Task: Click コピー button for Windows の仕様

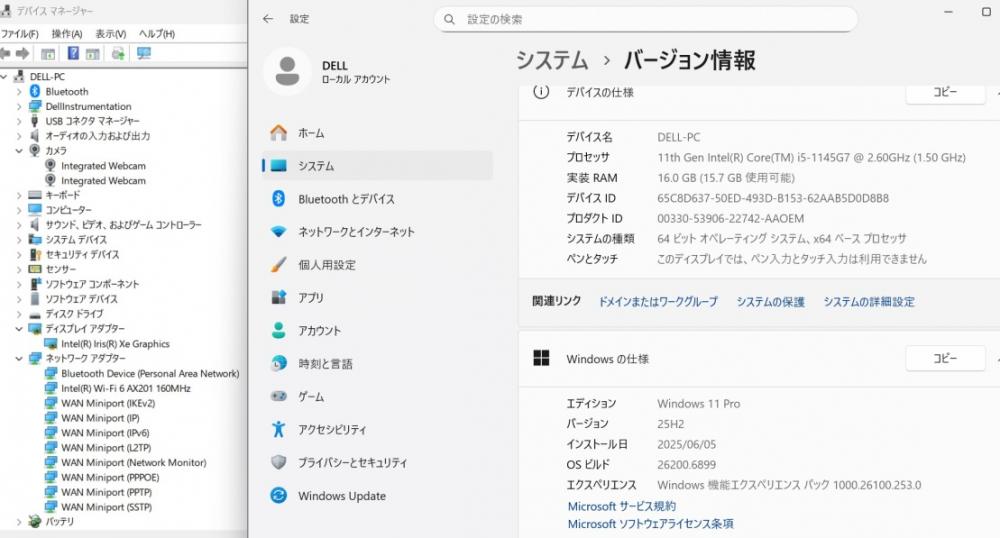Action: click(945, 359)
